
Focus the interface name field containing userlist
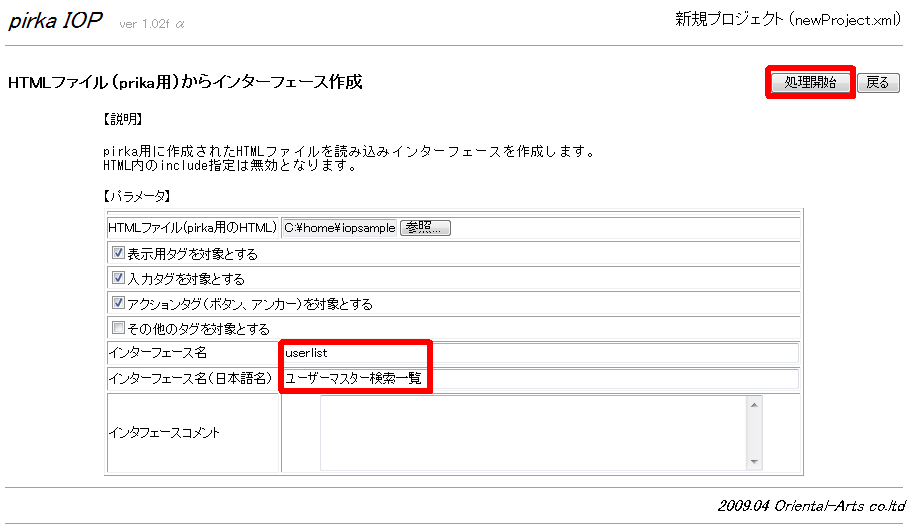point(540,353)
